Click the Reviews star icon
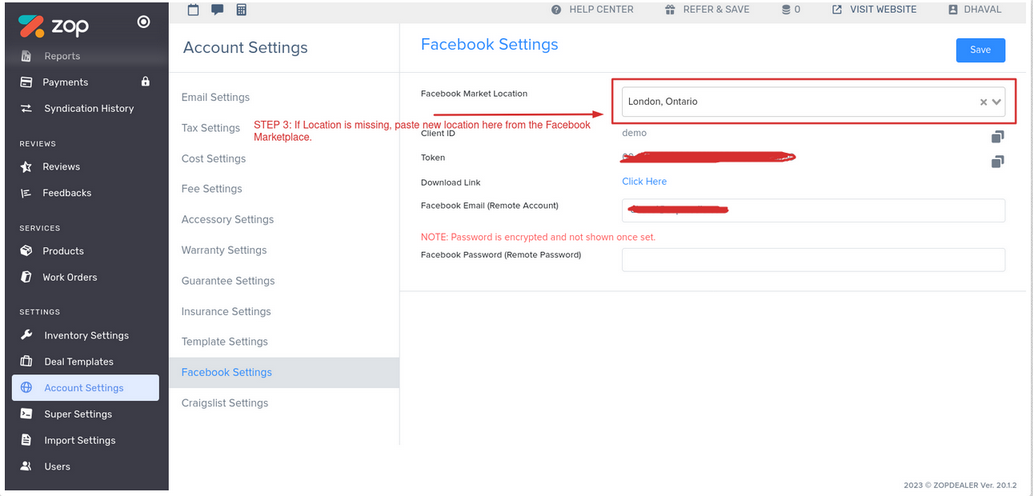The image size is (1033, 496). coord(26,167)
